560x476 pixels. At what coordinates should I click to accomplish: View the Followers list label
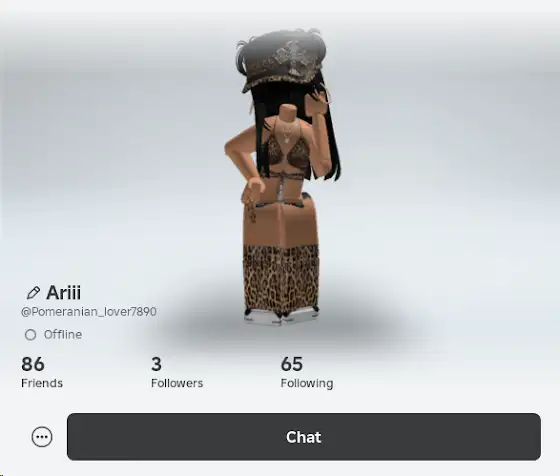pyautogui.click(x=177, y=383)
